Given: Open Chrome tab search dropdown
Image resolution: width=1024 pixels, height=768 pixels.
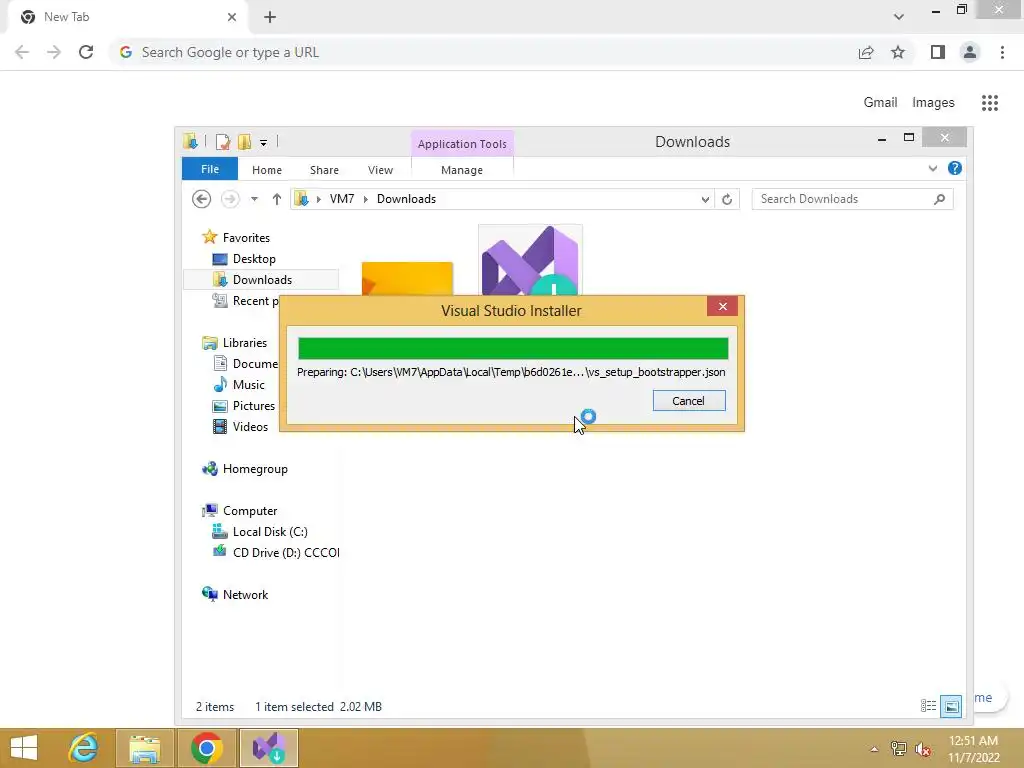Looking at the screenshot, I should click(899, 17).
